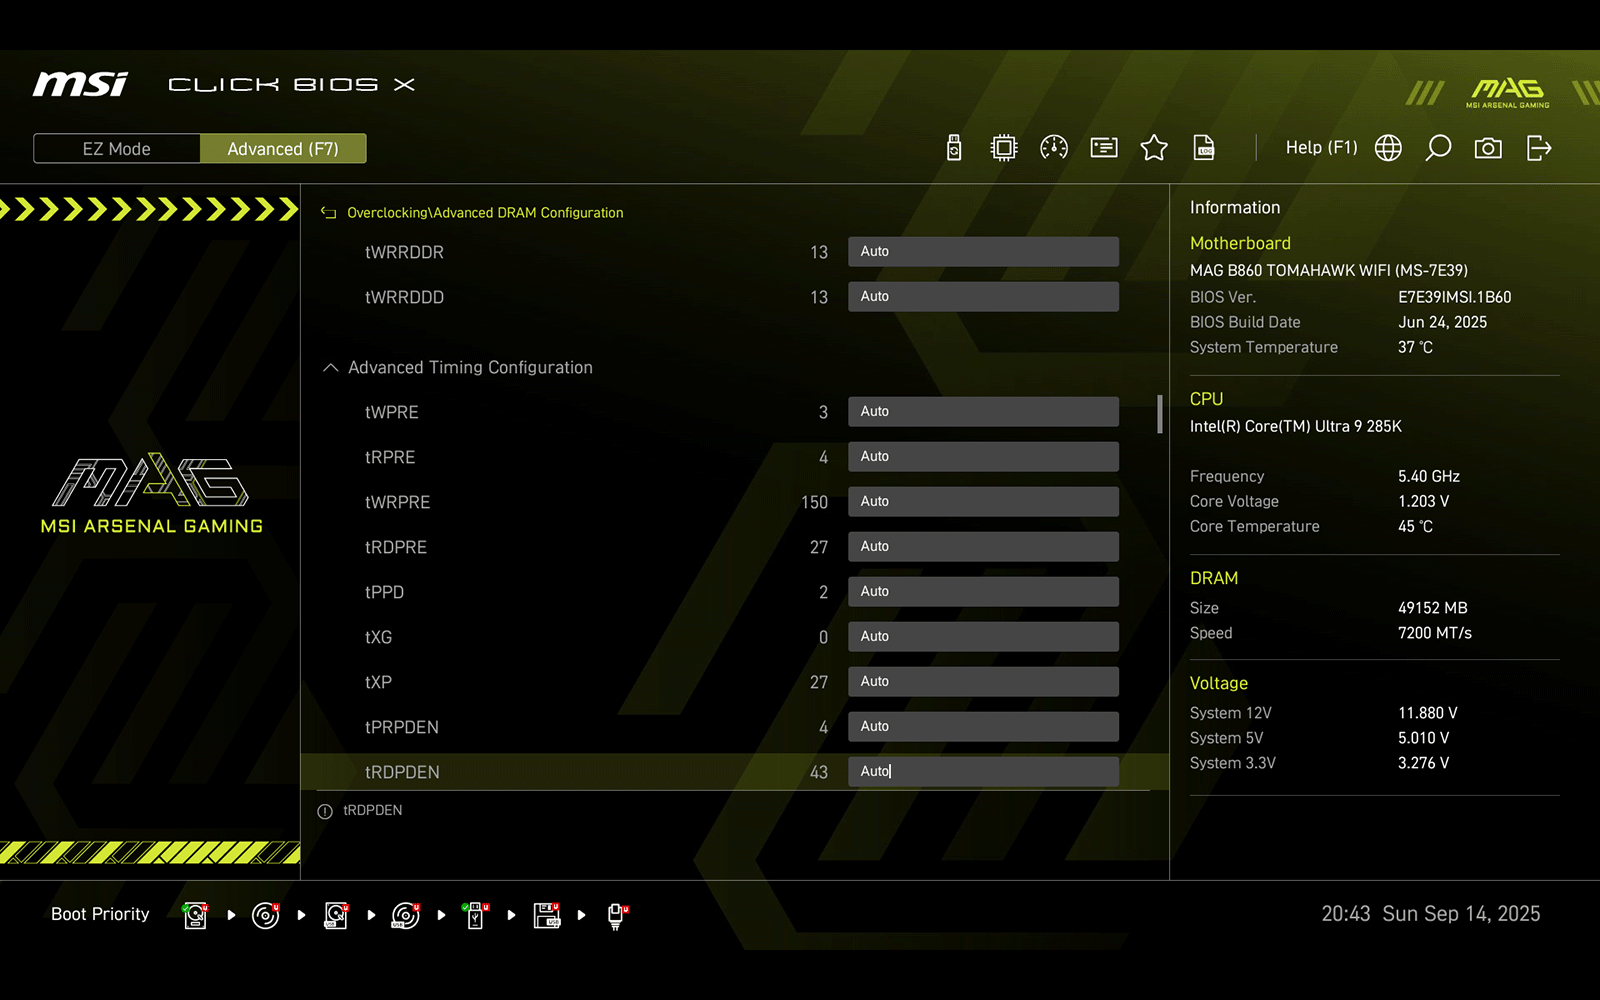Click the CPU frequency 5.40 GHz value

click(x=1429, y=476)
